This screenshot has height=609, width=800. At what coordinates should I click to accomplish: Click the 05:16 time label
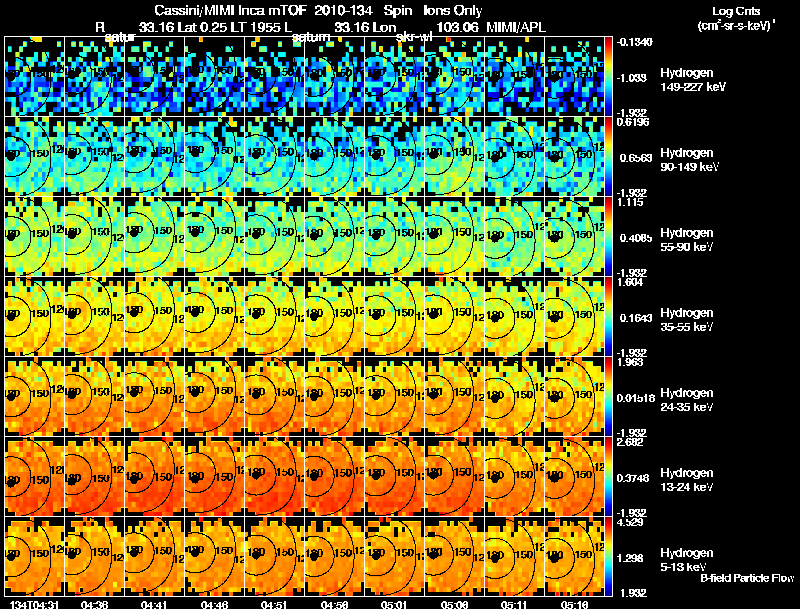coord(574,604)
